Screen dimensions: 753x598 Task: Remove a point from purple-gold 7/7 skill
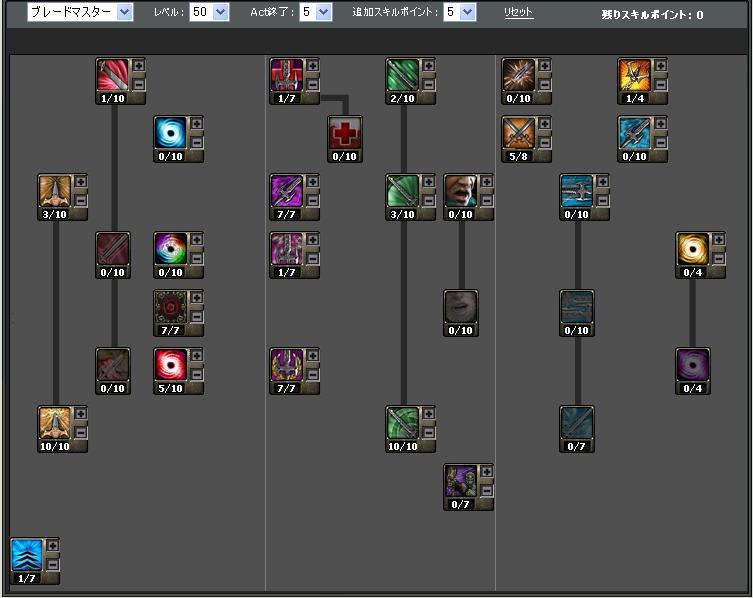(313, 375)
